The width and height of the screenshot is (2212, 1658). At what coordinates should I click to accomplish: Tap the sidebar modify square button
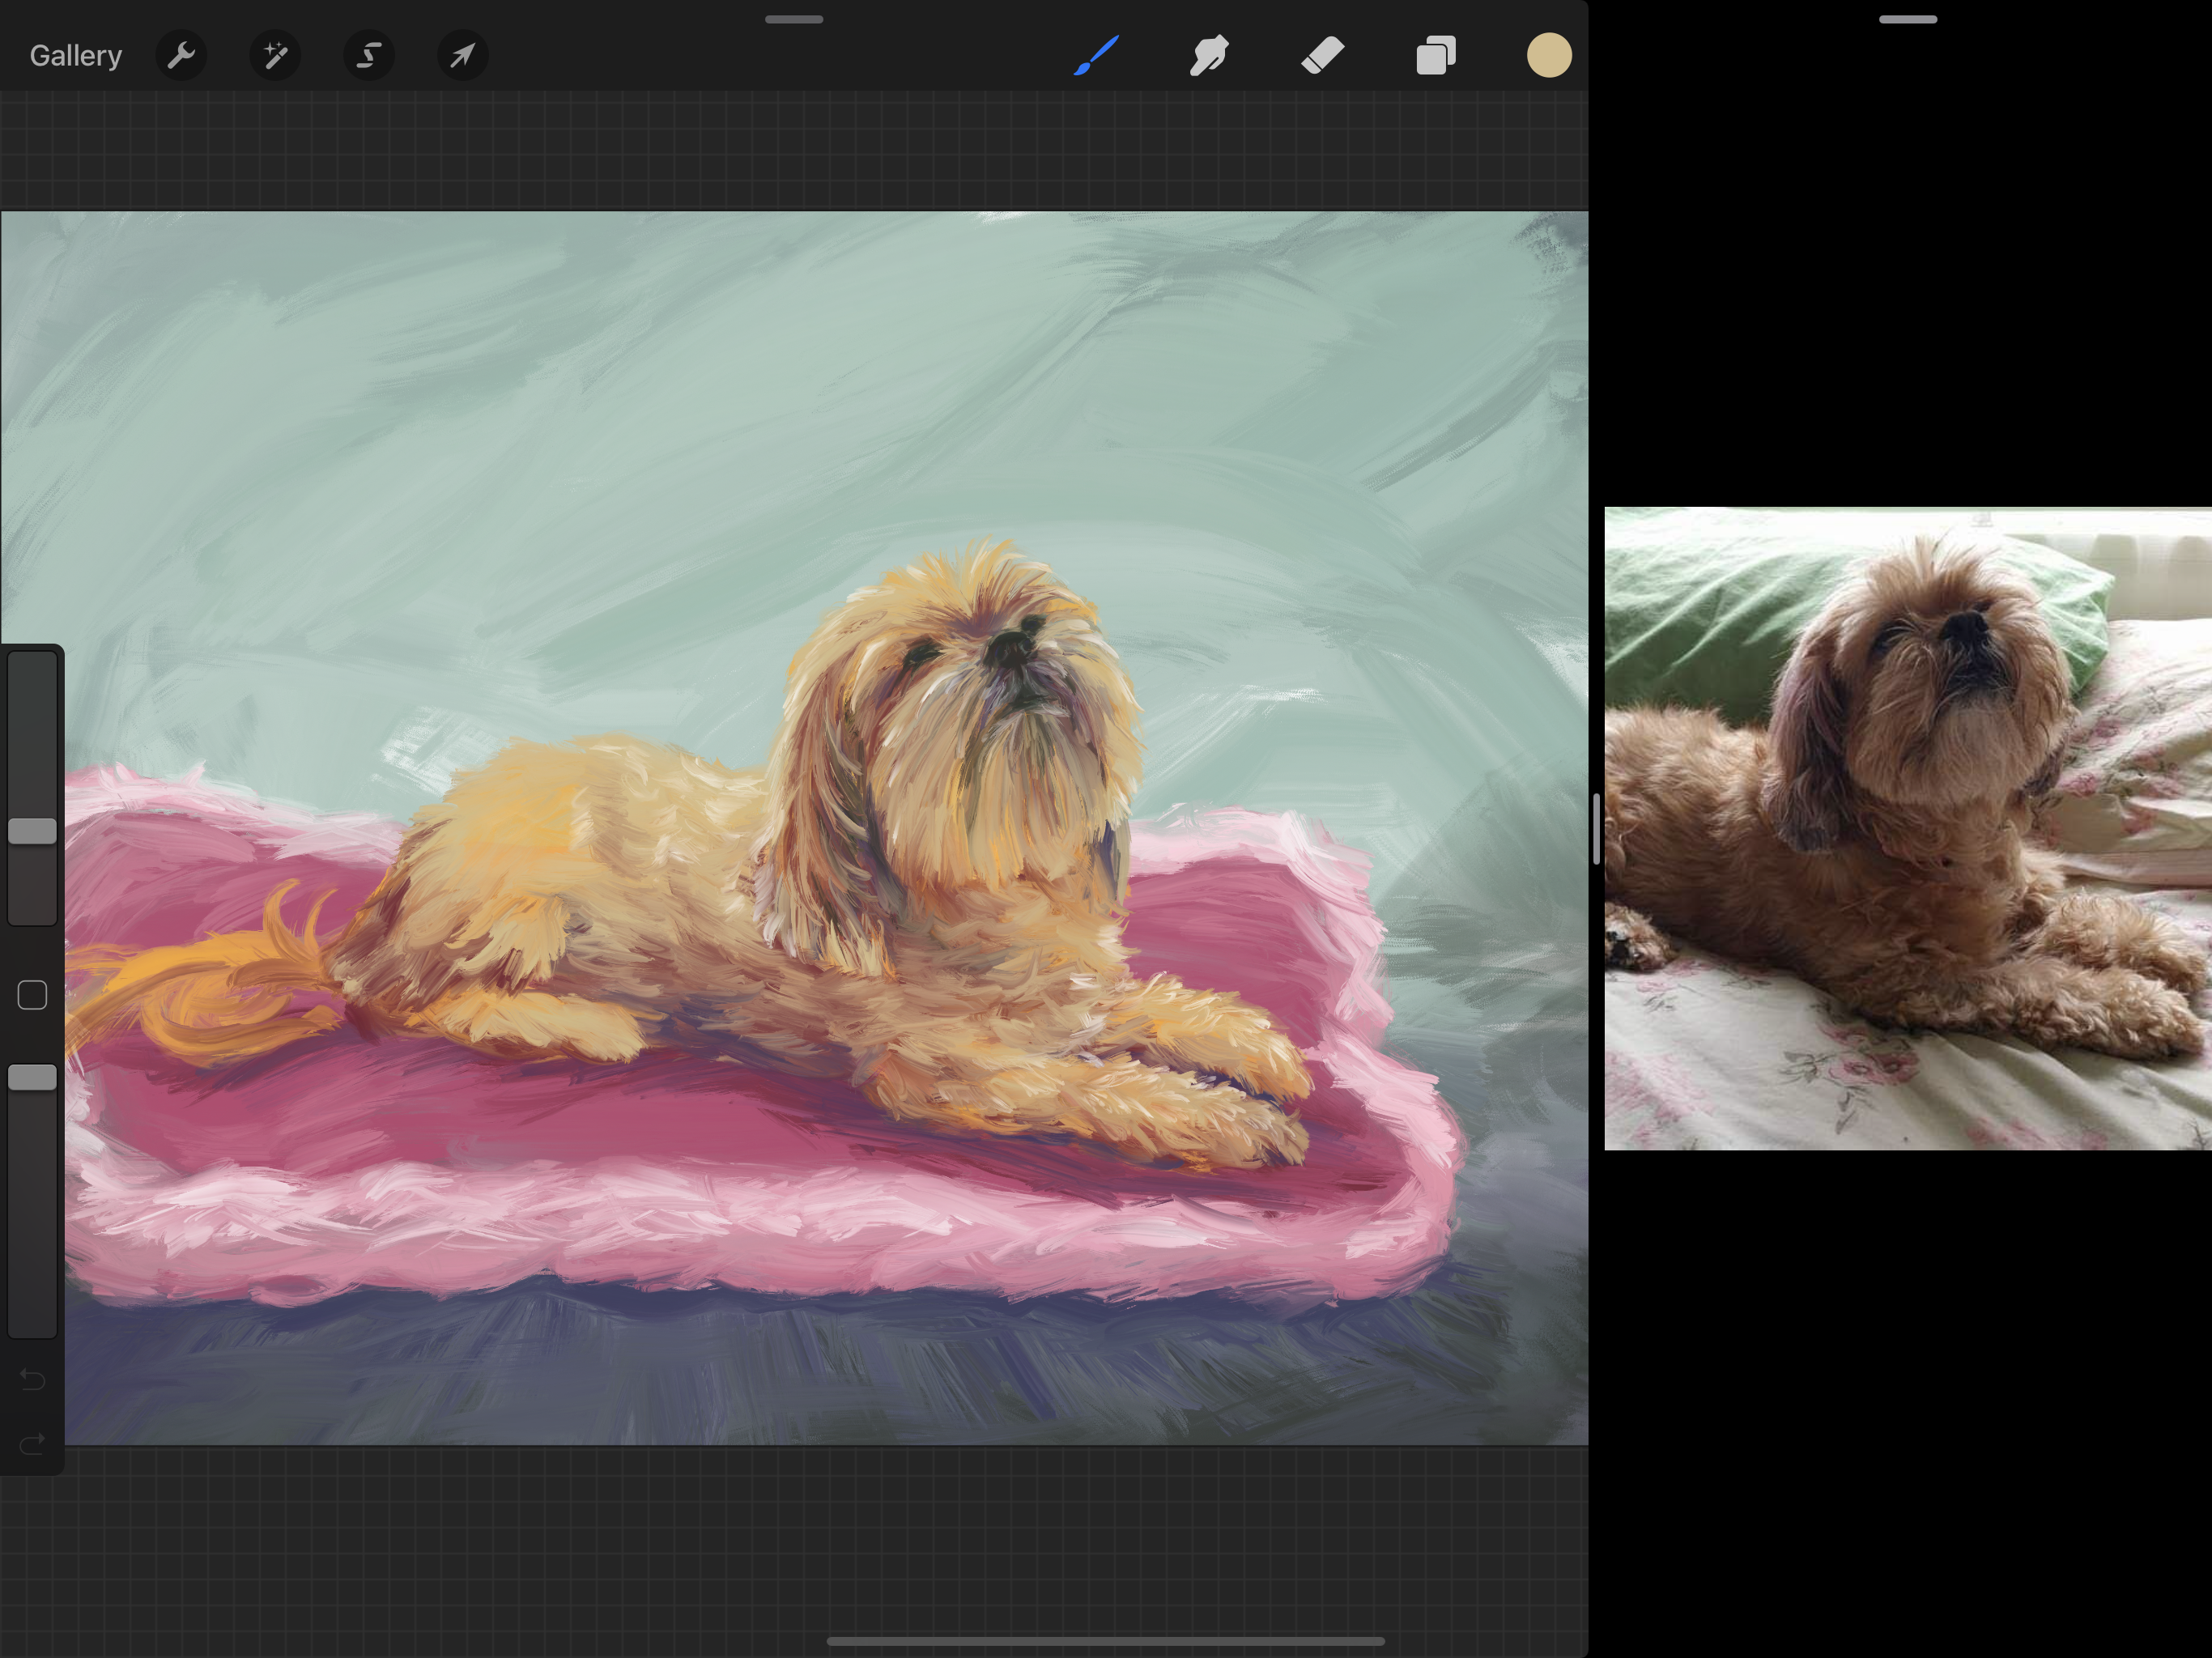point(32,995)
